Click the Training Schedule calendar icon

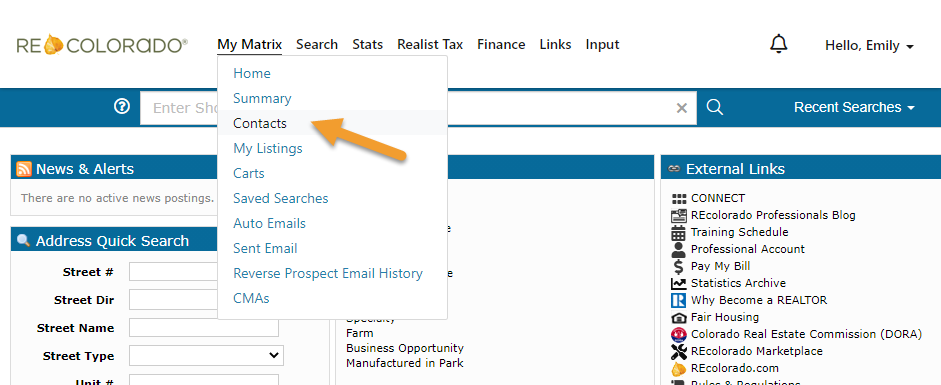[678, 233]
